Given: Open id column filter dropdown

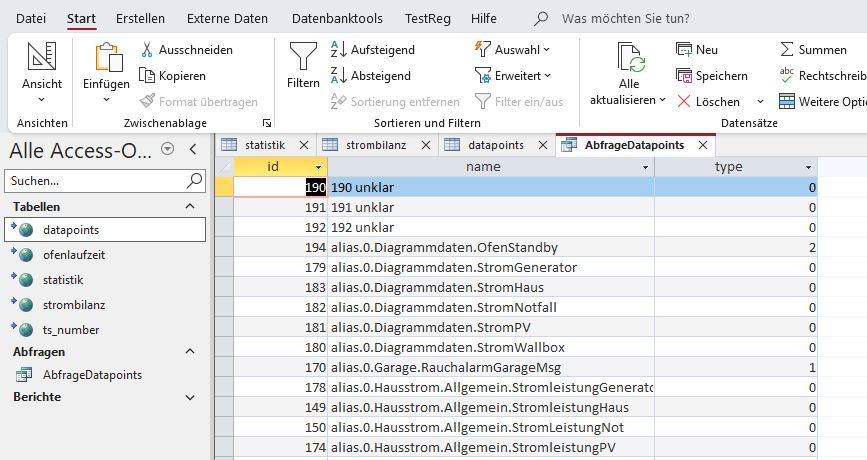Looking at the screenshot, I should click(318, 168).
